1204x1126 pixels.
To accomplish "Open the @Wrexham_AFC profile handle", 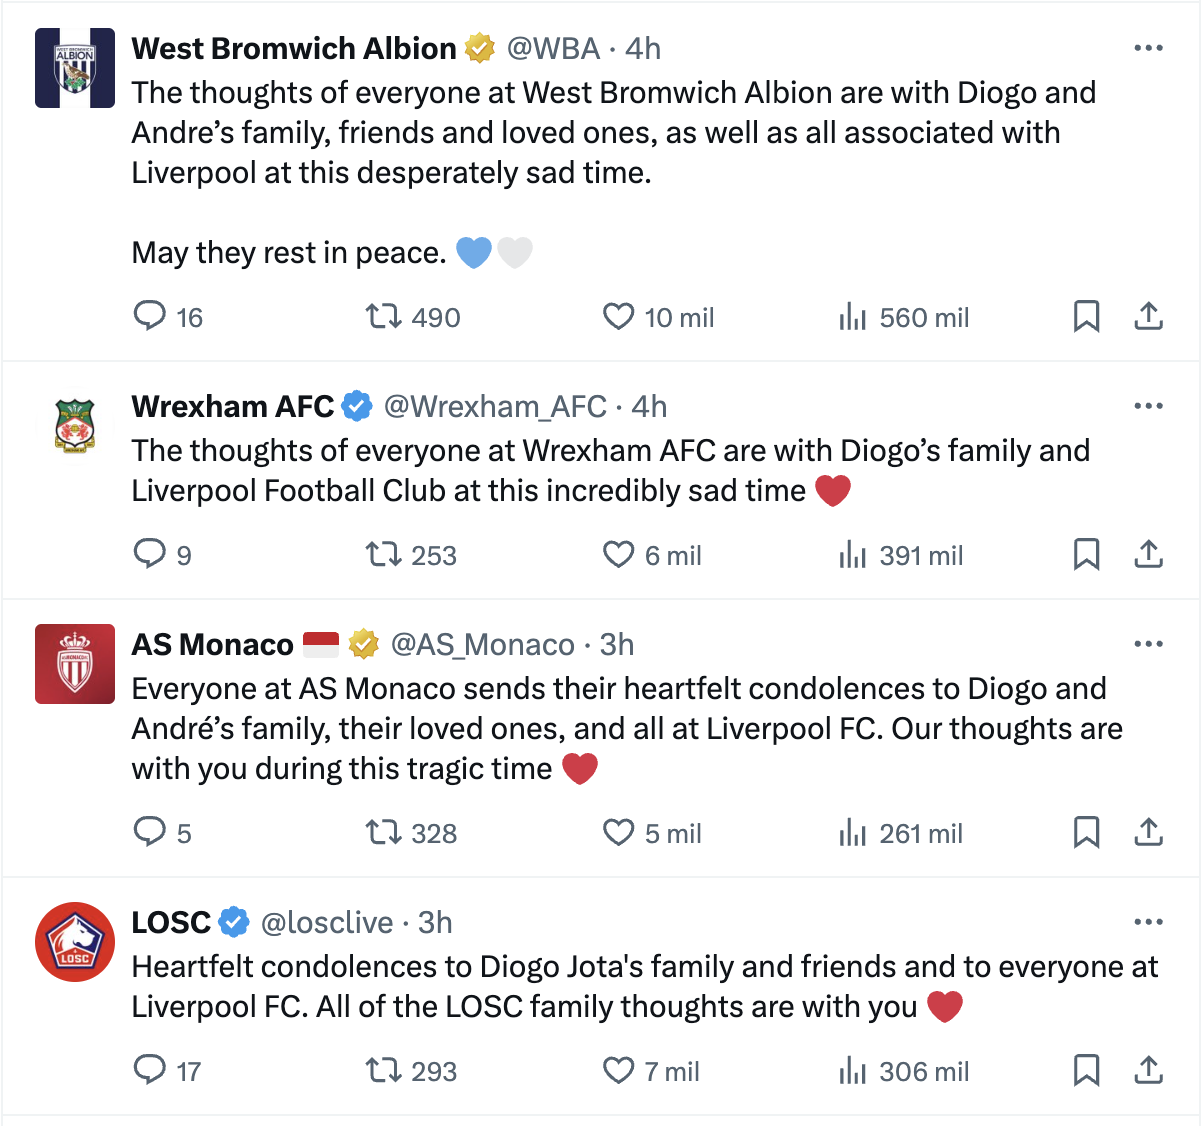I will (x=495, y=406).
